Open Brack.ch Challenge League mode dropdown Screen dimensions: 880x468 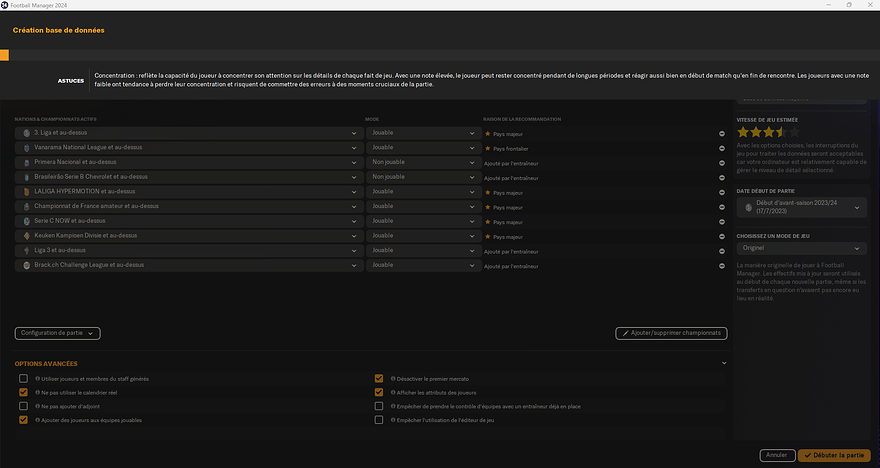tap(424, 265)
